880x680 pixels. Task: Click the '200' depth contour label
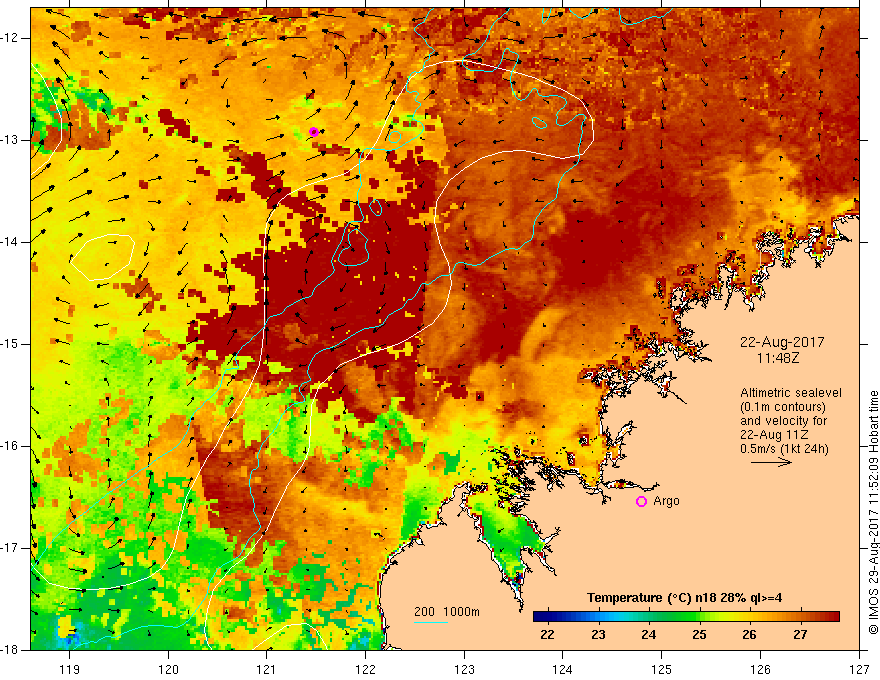coord(424,612)
